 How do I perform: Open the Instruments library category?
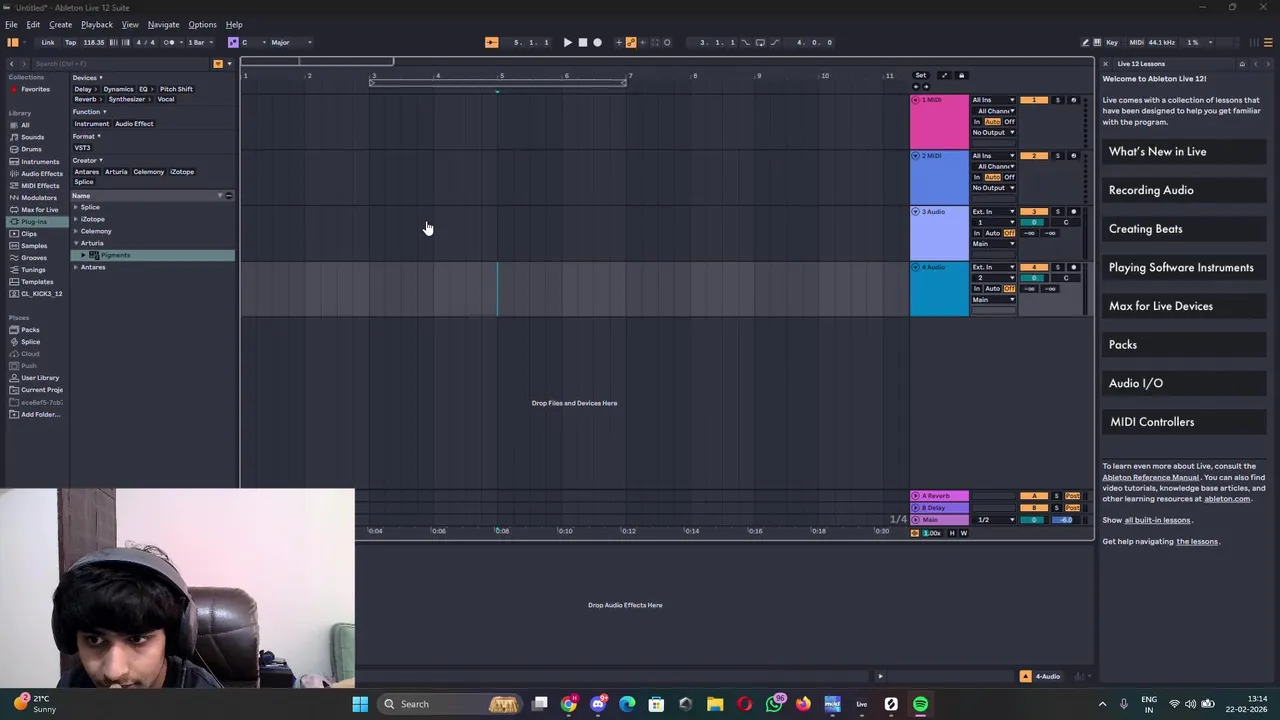tap(40, 161)
